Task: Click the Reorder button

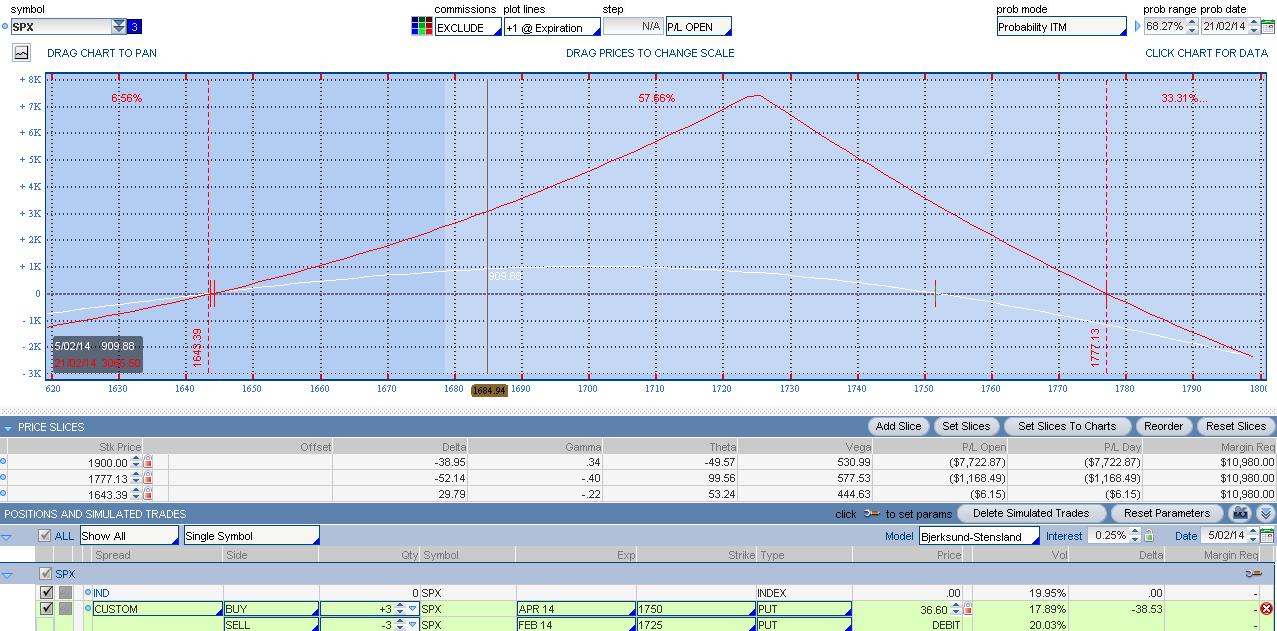Action: point(1164,426)
